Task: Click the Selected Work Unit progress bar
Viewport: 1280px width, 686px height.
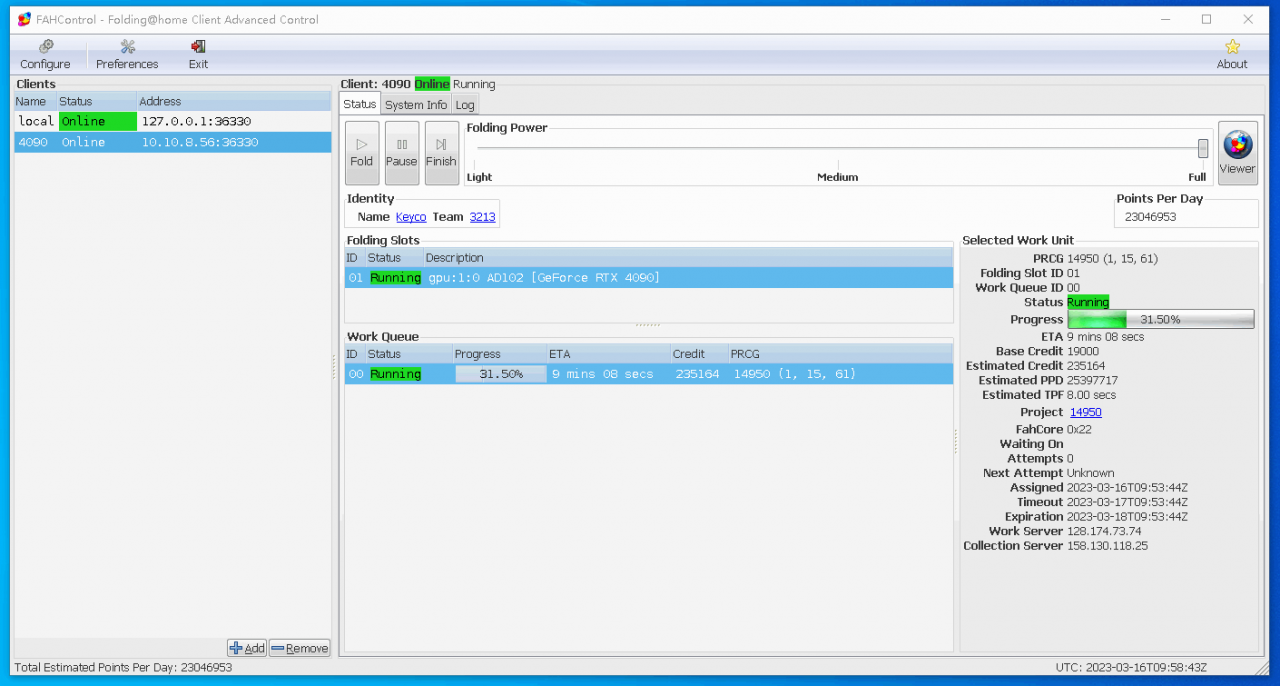Action: click(x=1161, y=319)
